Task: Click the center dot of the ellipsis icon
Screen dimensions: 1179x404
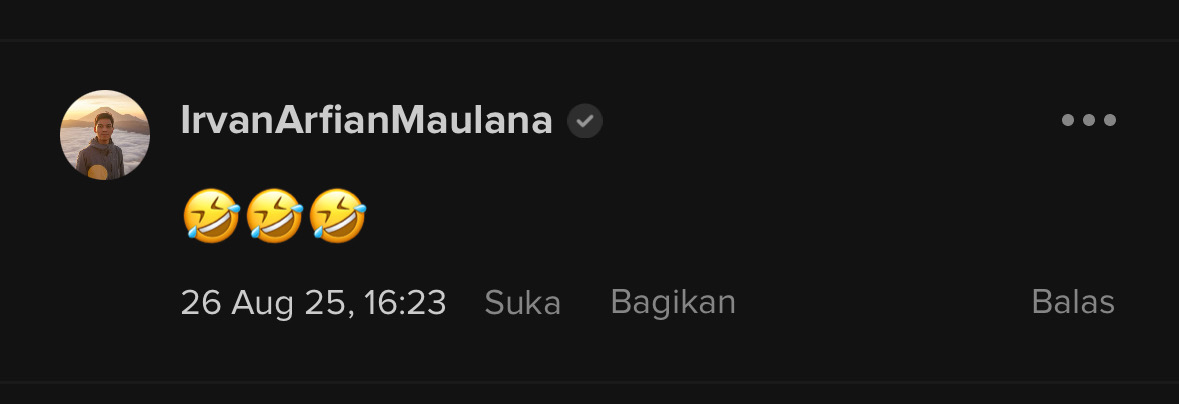Action: [x=1088, y=120]
